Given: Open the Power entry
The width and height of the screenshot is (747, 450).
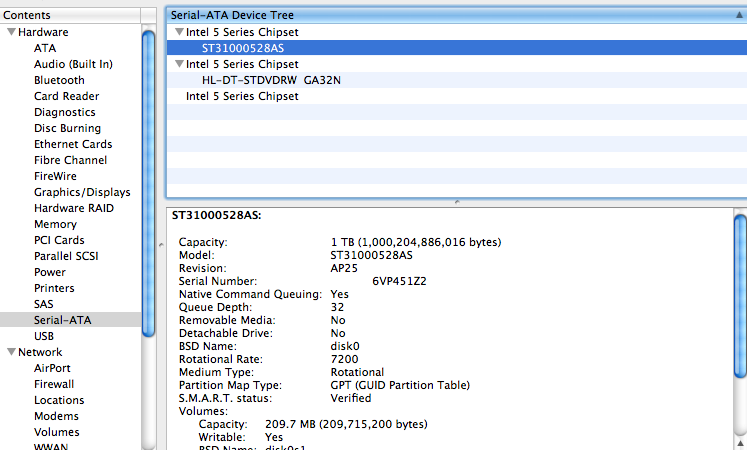Looking at the screenshot, I should [50, 272].
